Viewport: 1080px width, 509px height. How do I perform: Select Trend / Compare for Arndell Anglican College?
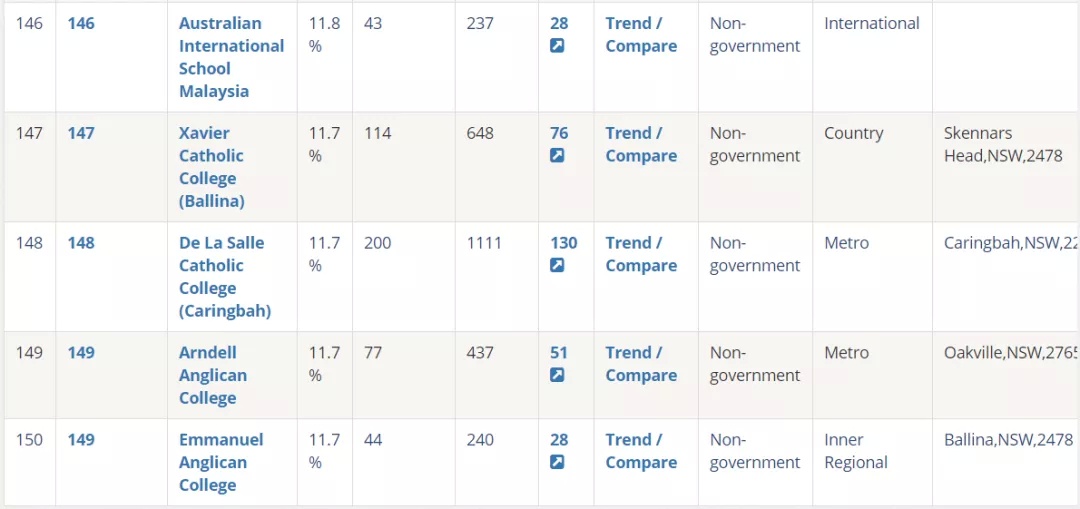point(641,364)
